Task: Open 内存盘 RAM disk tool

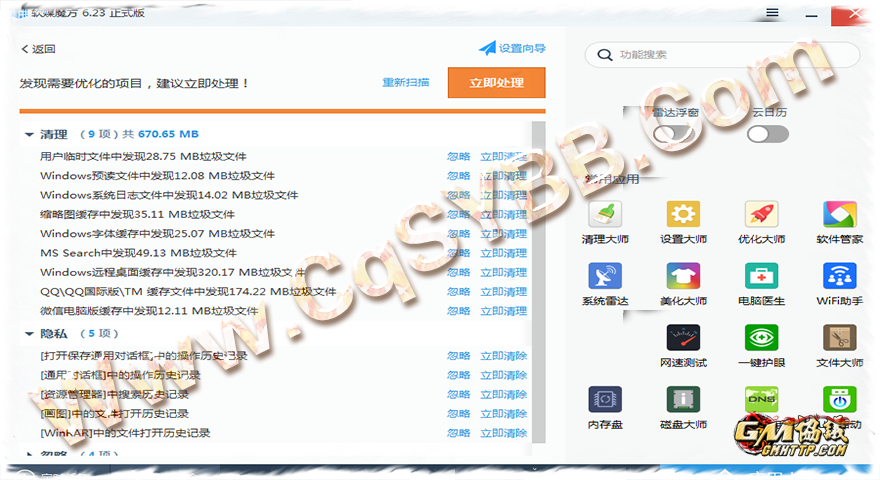Action: pos(605,408)
